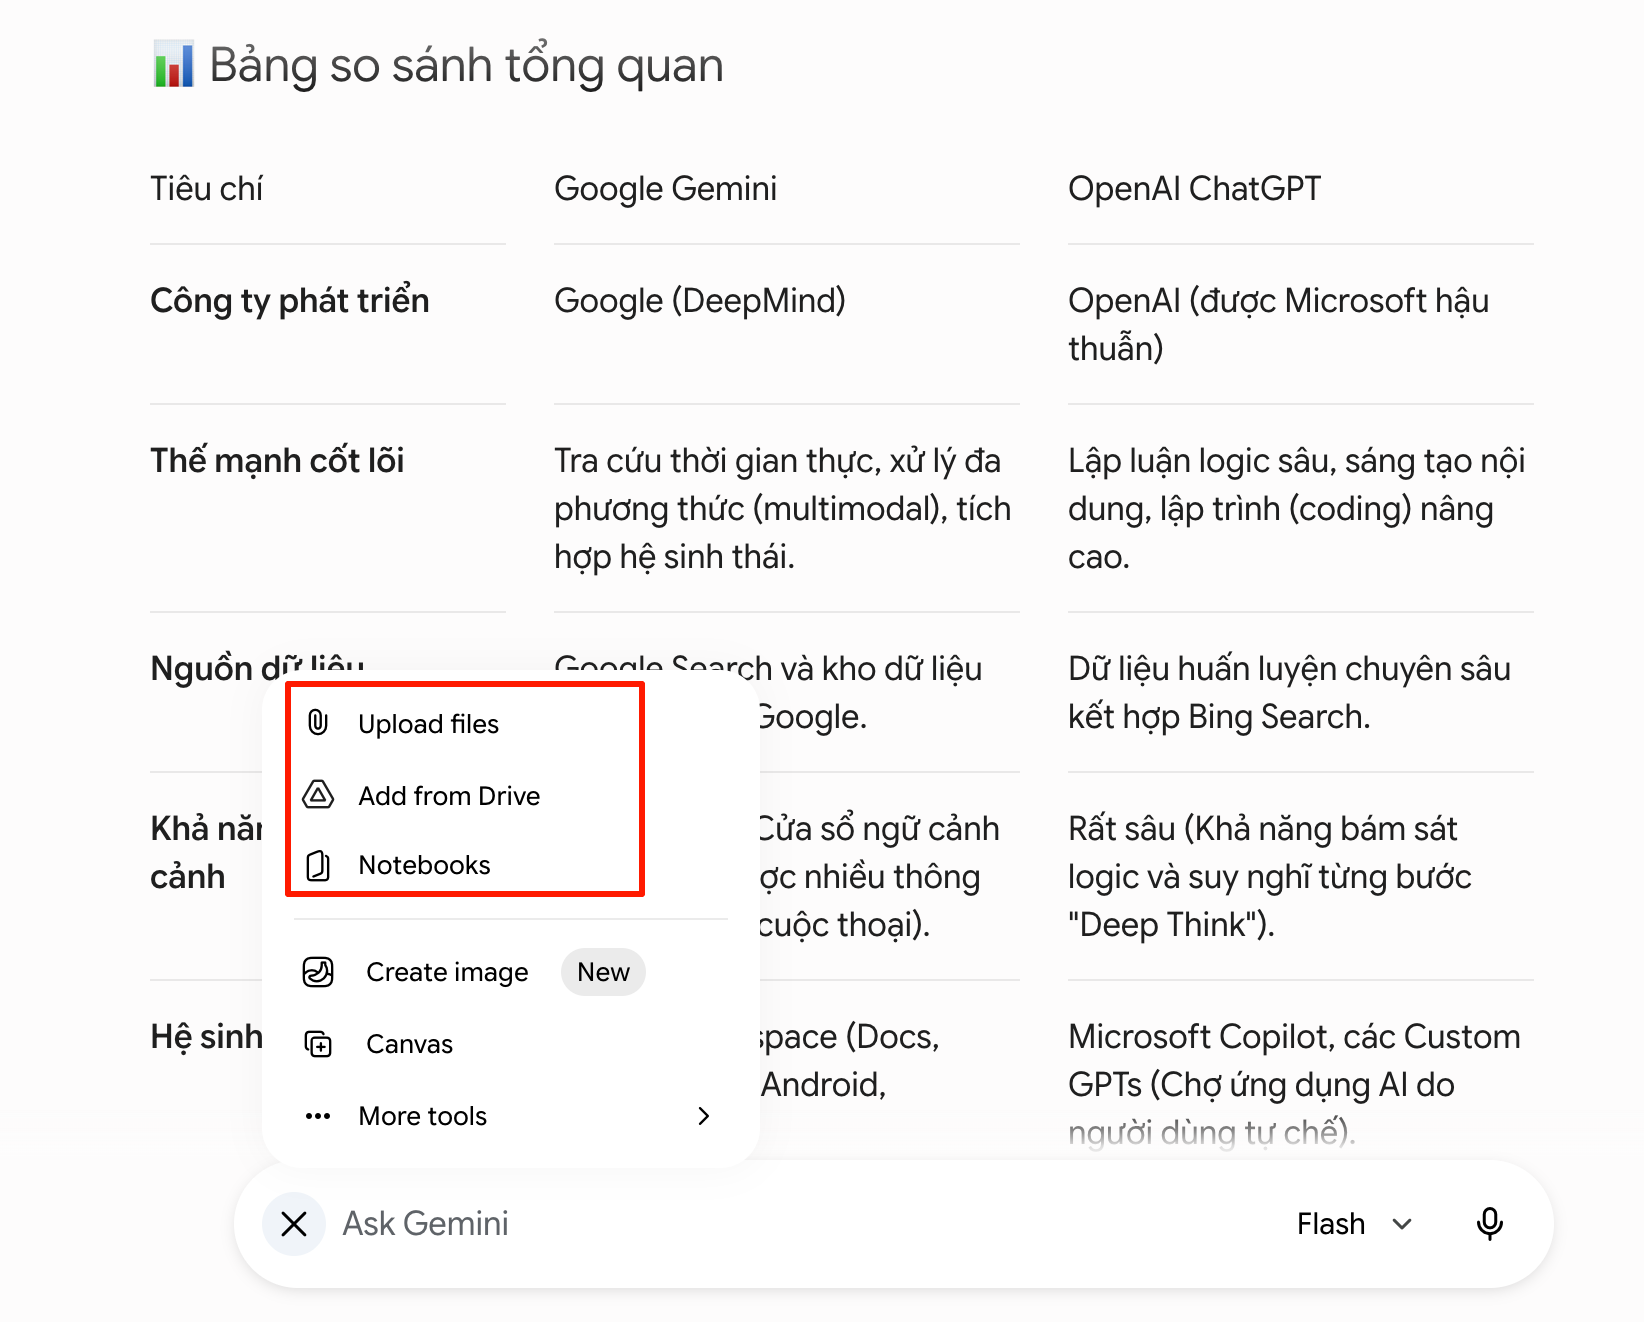
Task: Click the "Hệ sinh" row label
Action: pos(206,1037)
